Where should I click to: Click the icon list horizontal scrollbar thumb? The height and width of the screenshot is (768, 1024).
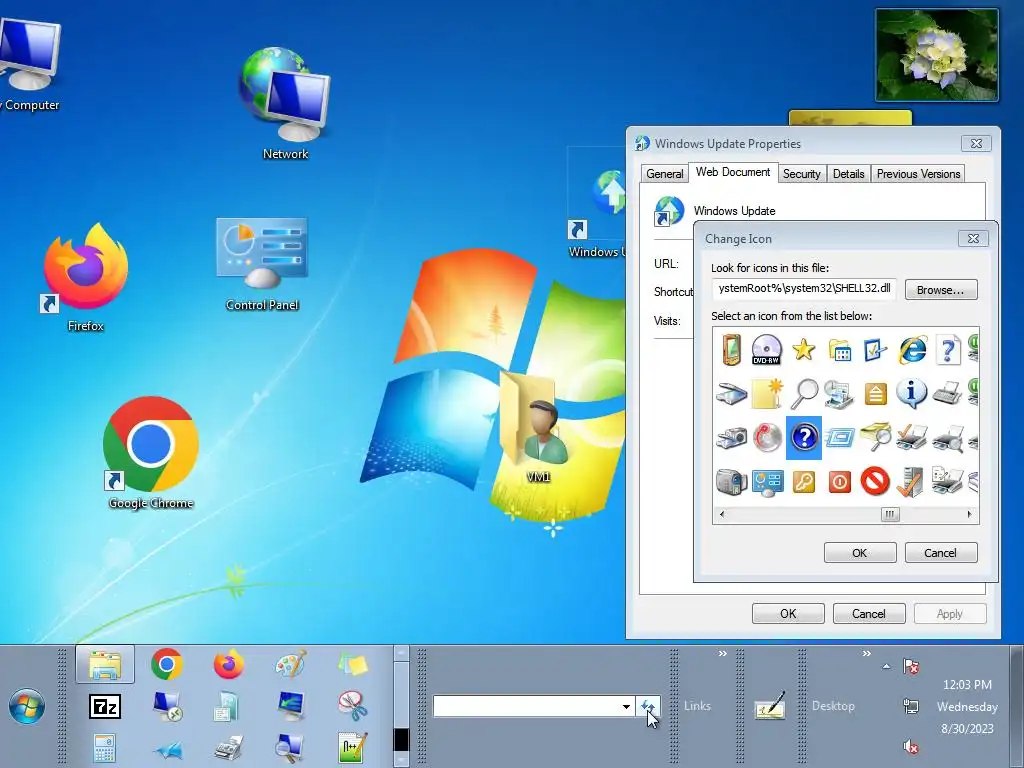889,515
